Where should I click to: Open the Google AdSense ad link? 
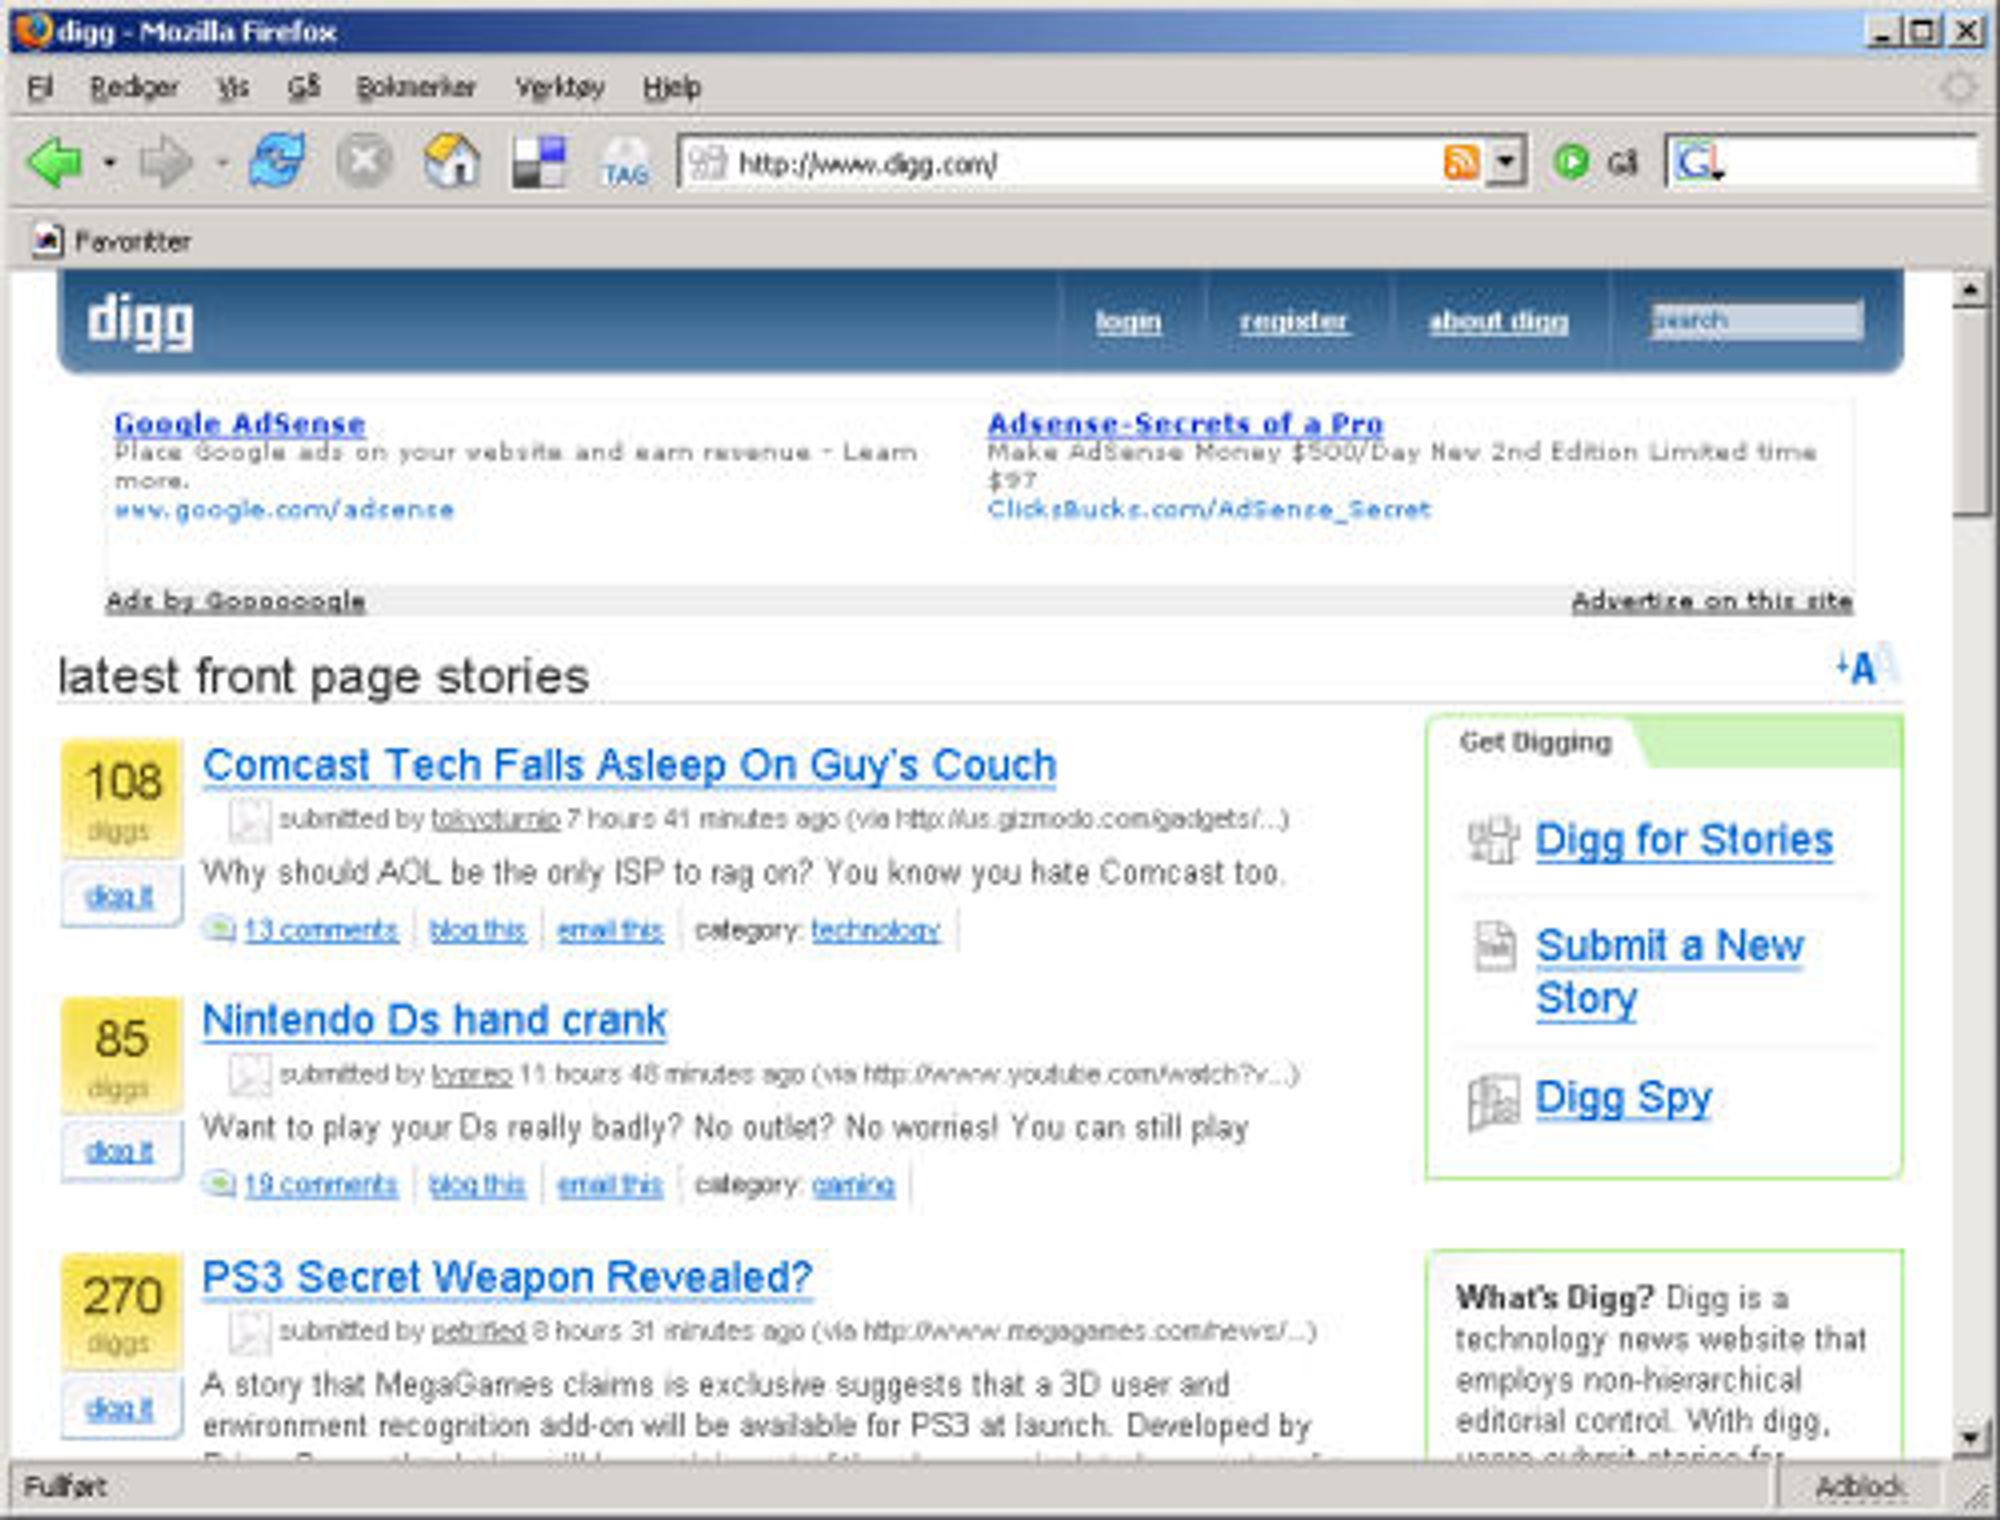[x=240, y=424]
